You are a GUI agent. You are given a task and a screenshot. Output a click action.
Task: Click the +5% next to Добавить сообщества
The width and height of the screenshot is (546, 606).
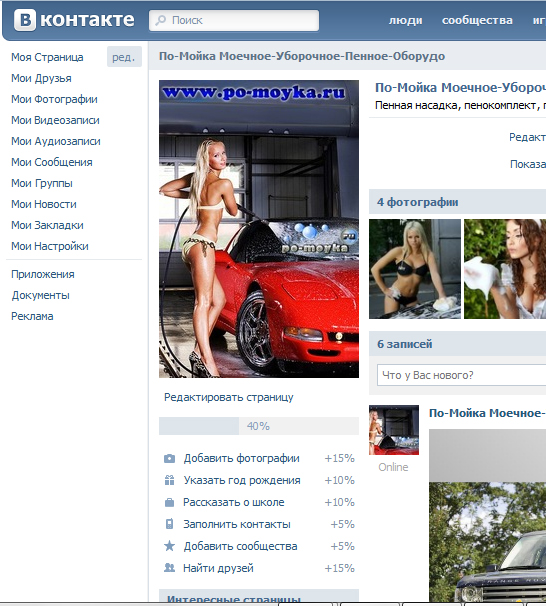[x=342, y=546]
